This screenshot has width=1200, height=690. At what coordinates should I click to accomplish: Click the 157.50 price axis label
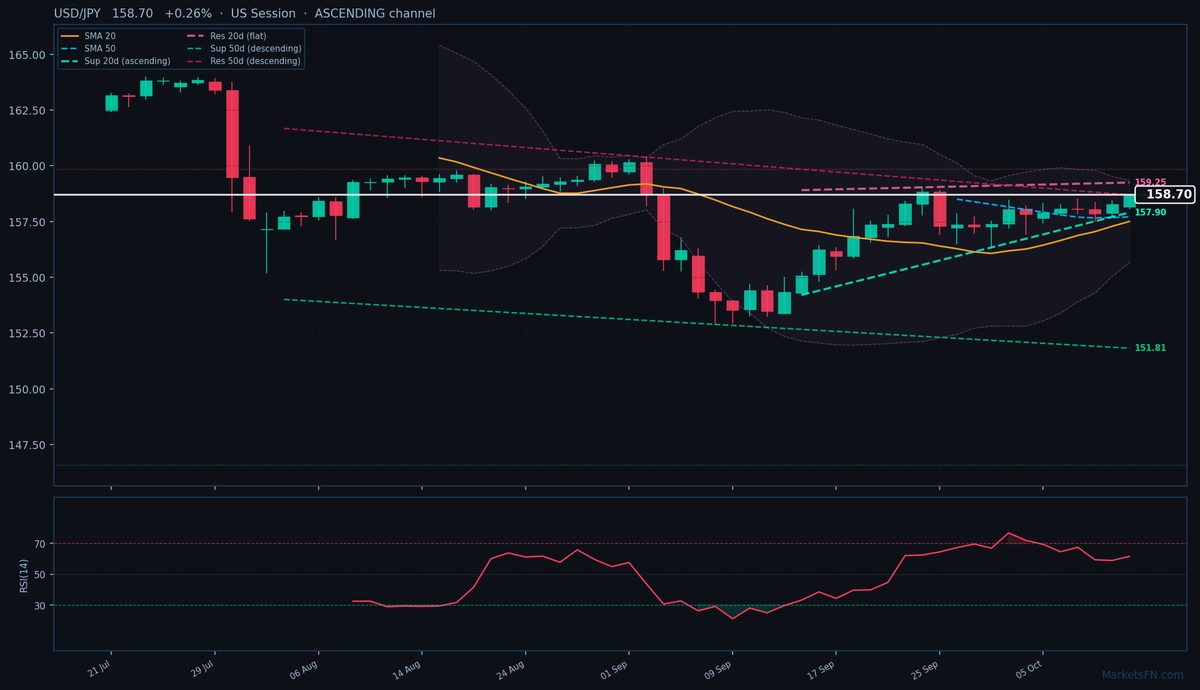28,222
